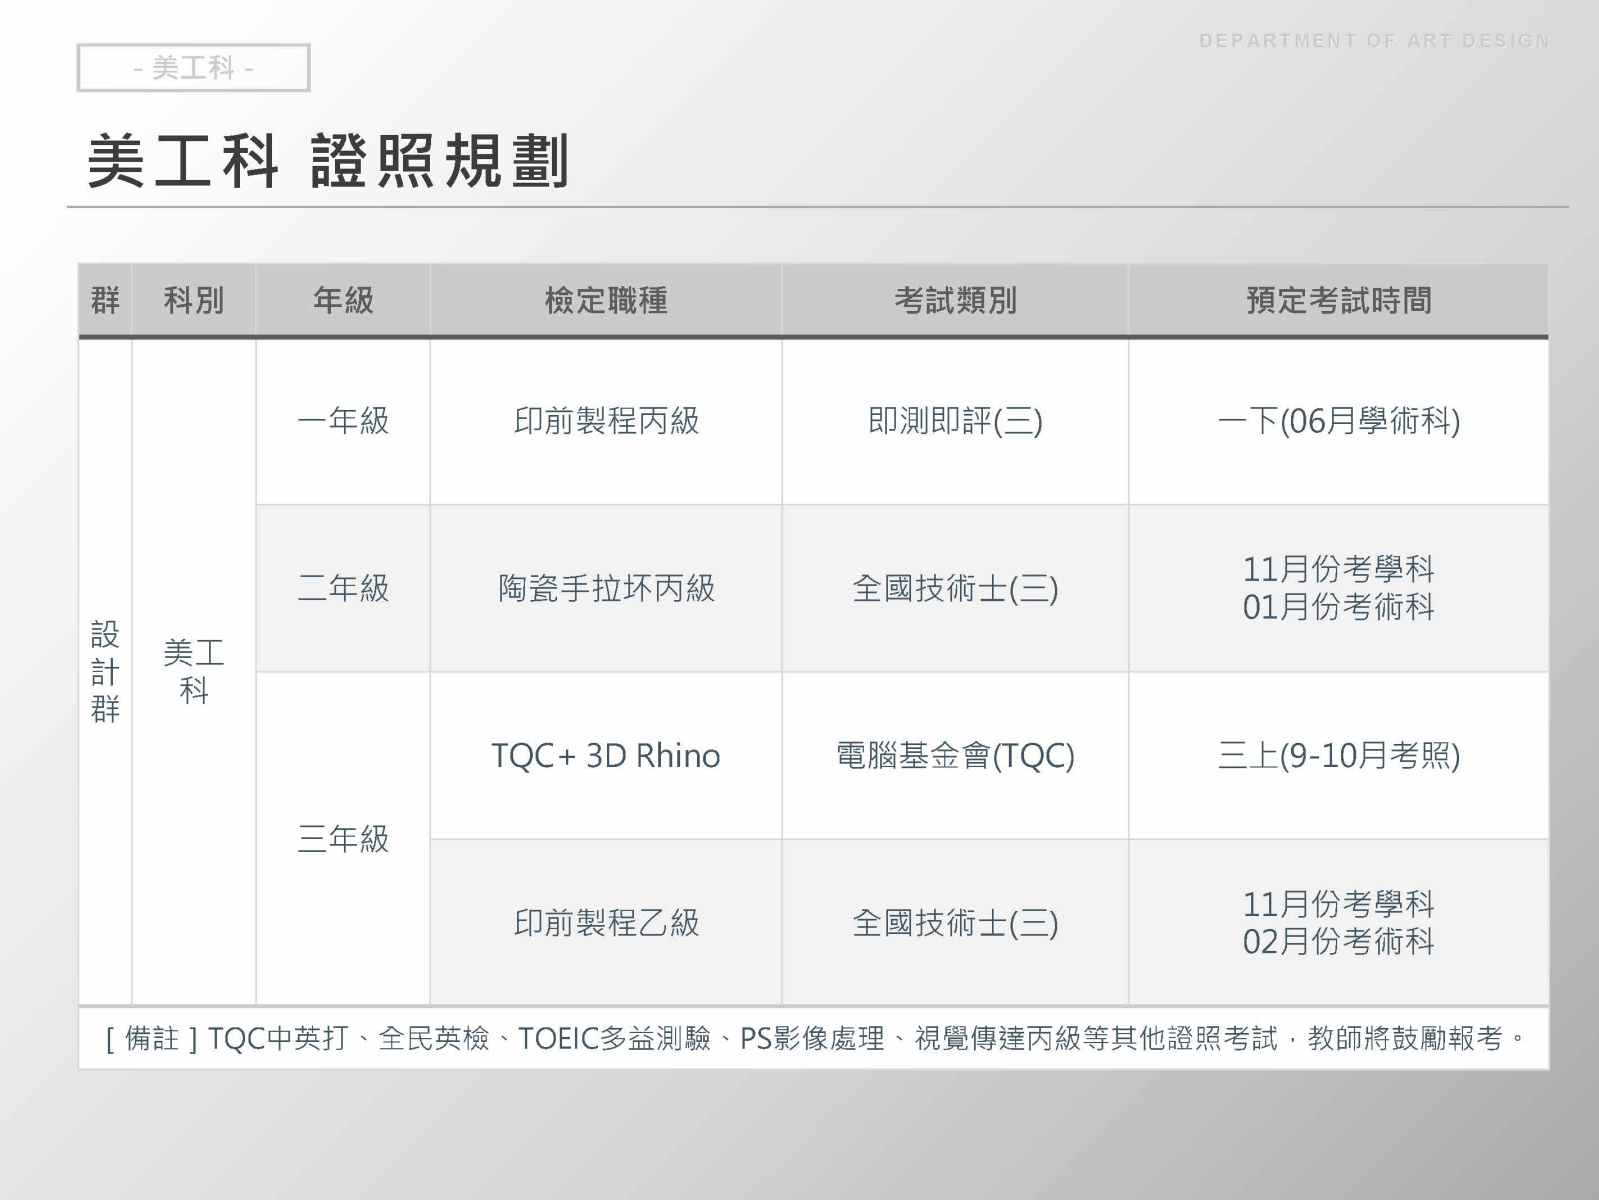
Task: Select the 三上(9-10月考照) cell
Action: pos(1339,755)
